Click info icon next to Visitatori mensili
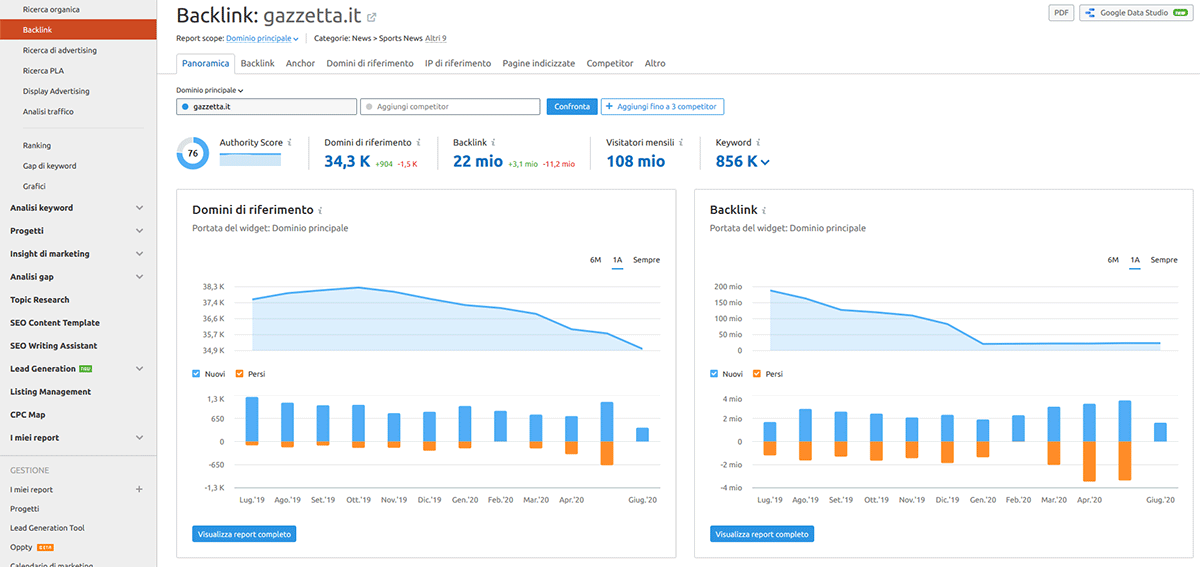 682,143
